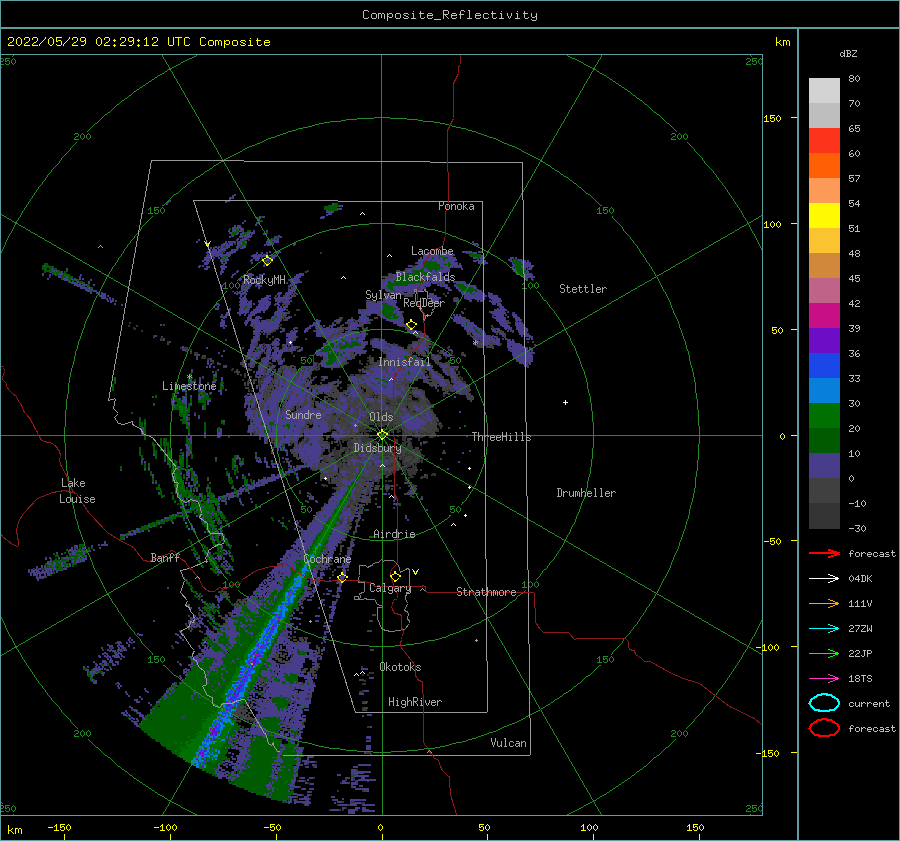Click the Strathmore label

pos(486,592)
